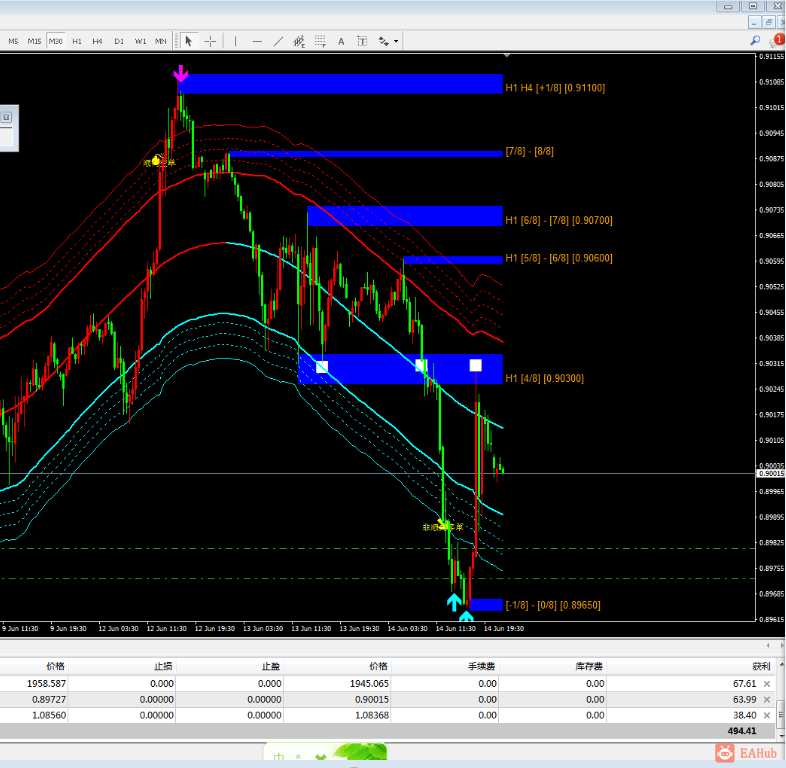The height and width of the screenshot is (768, 786).
Task: Click the 1.08560 open price cell
Action: tap(49, 715)
